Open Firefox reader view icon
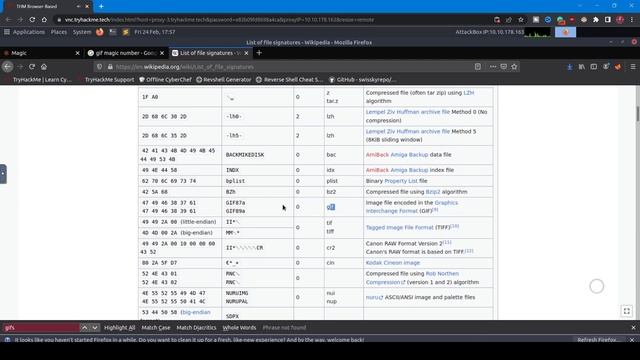The height and width of the screenshot is (360, 640). point(478,67)
